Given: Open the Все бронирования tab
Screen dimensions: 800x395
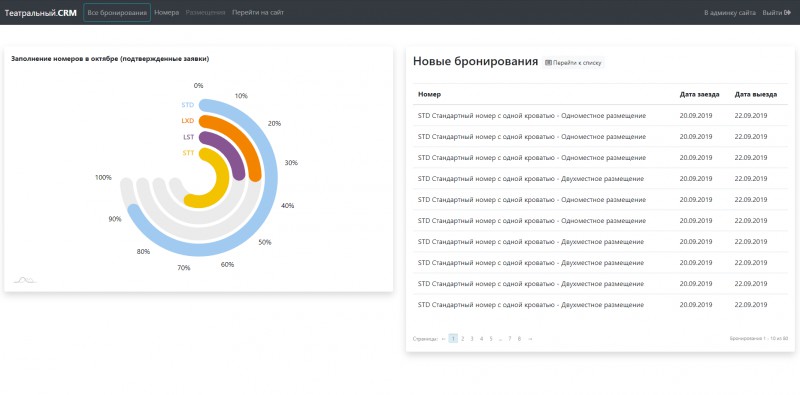Looking at the screenshot, I should click(x=117, y=12).
